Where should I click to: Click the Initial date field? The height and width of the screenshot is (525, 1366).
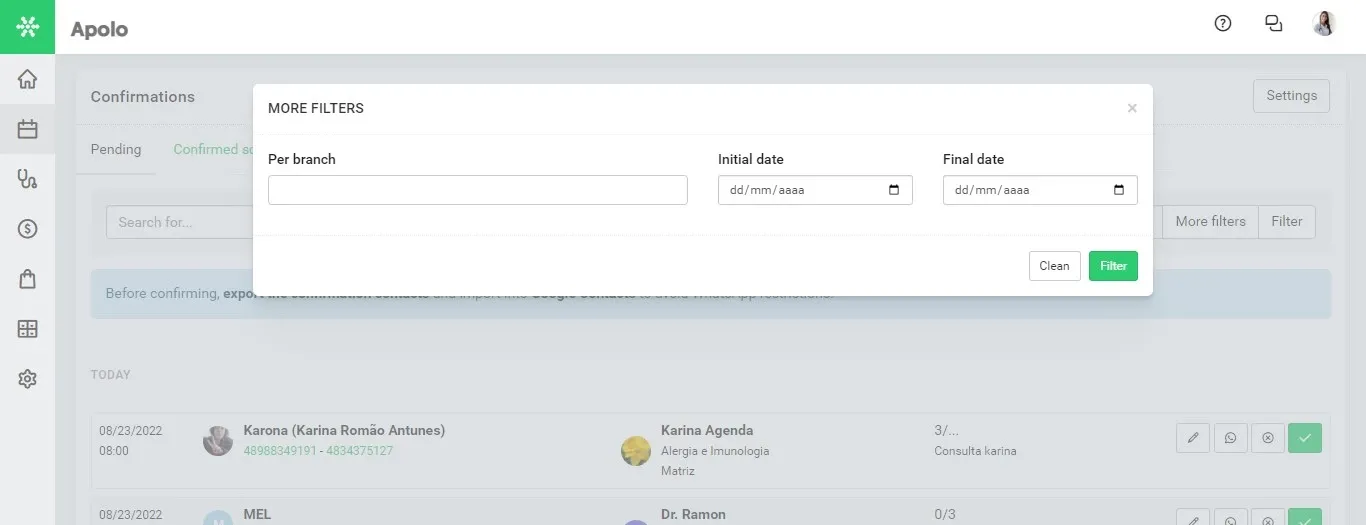click(x=815, y=190)
